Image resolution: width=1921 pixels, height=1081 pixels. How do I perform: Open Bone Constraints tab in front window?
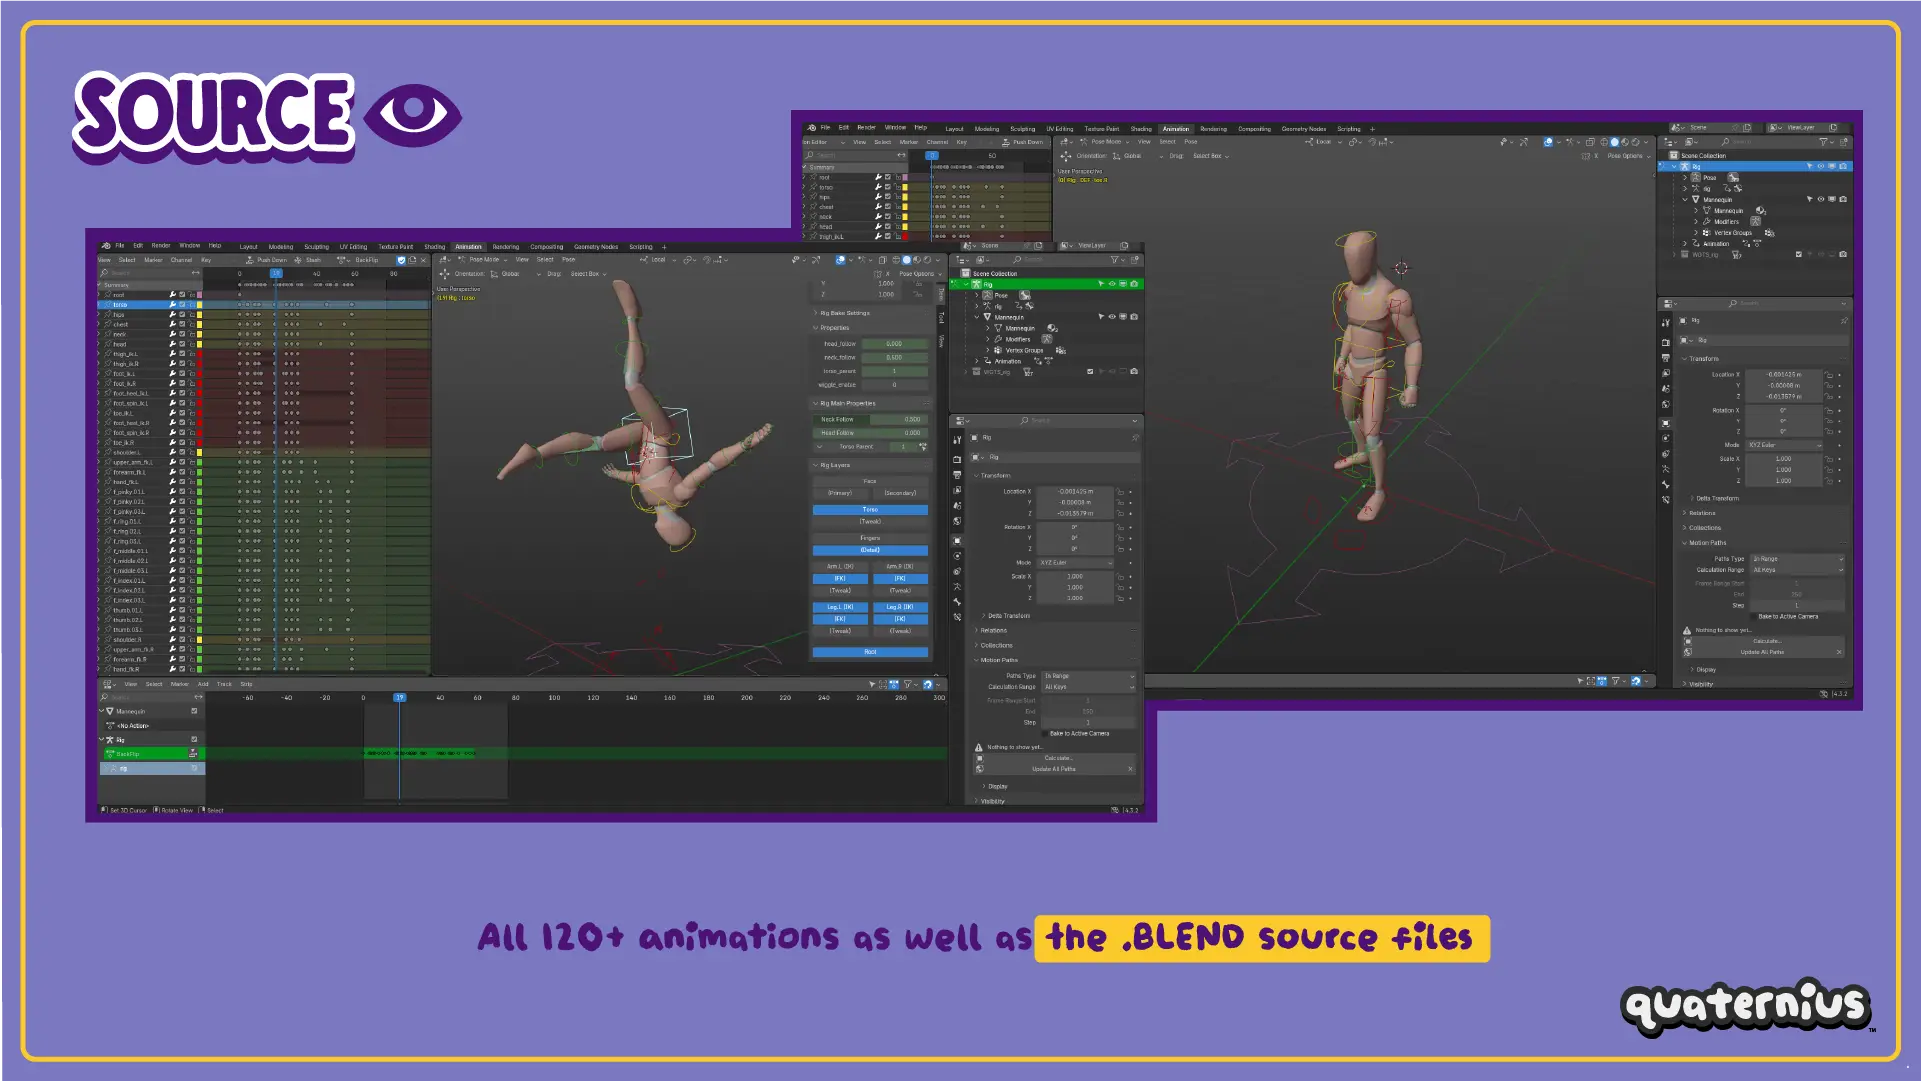click(957, 617)
